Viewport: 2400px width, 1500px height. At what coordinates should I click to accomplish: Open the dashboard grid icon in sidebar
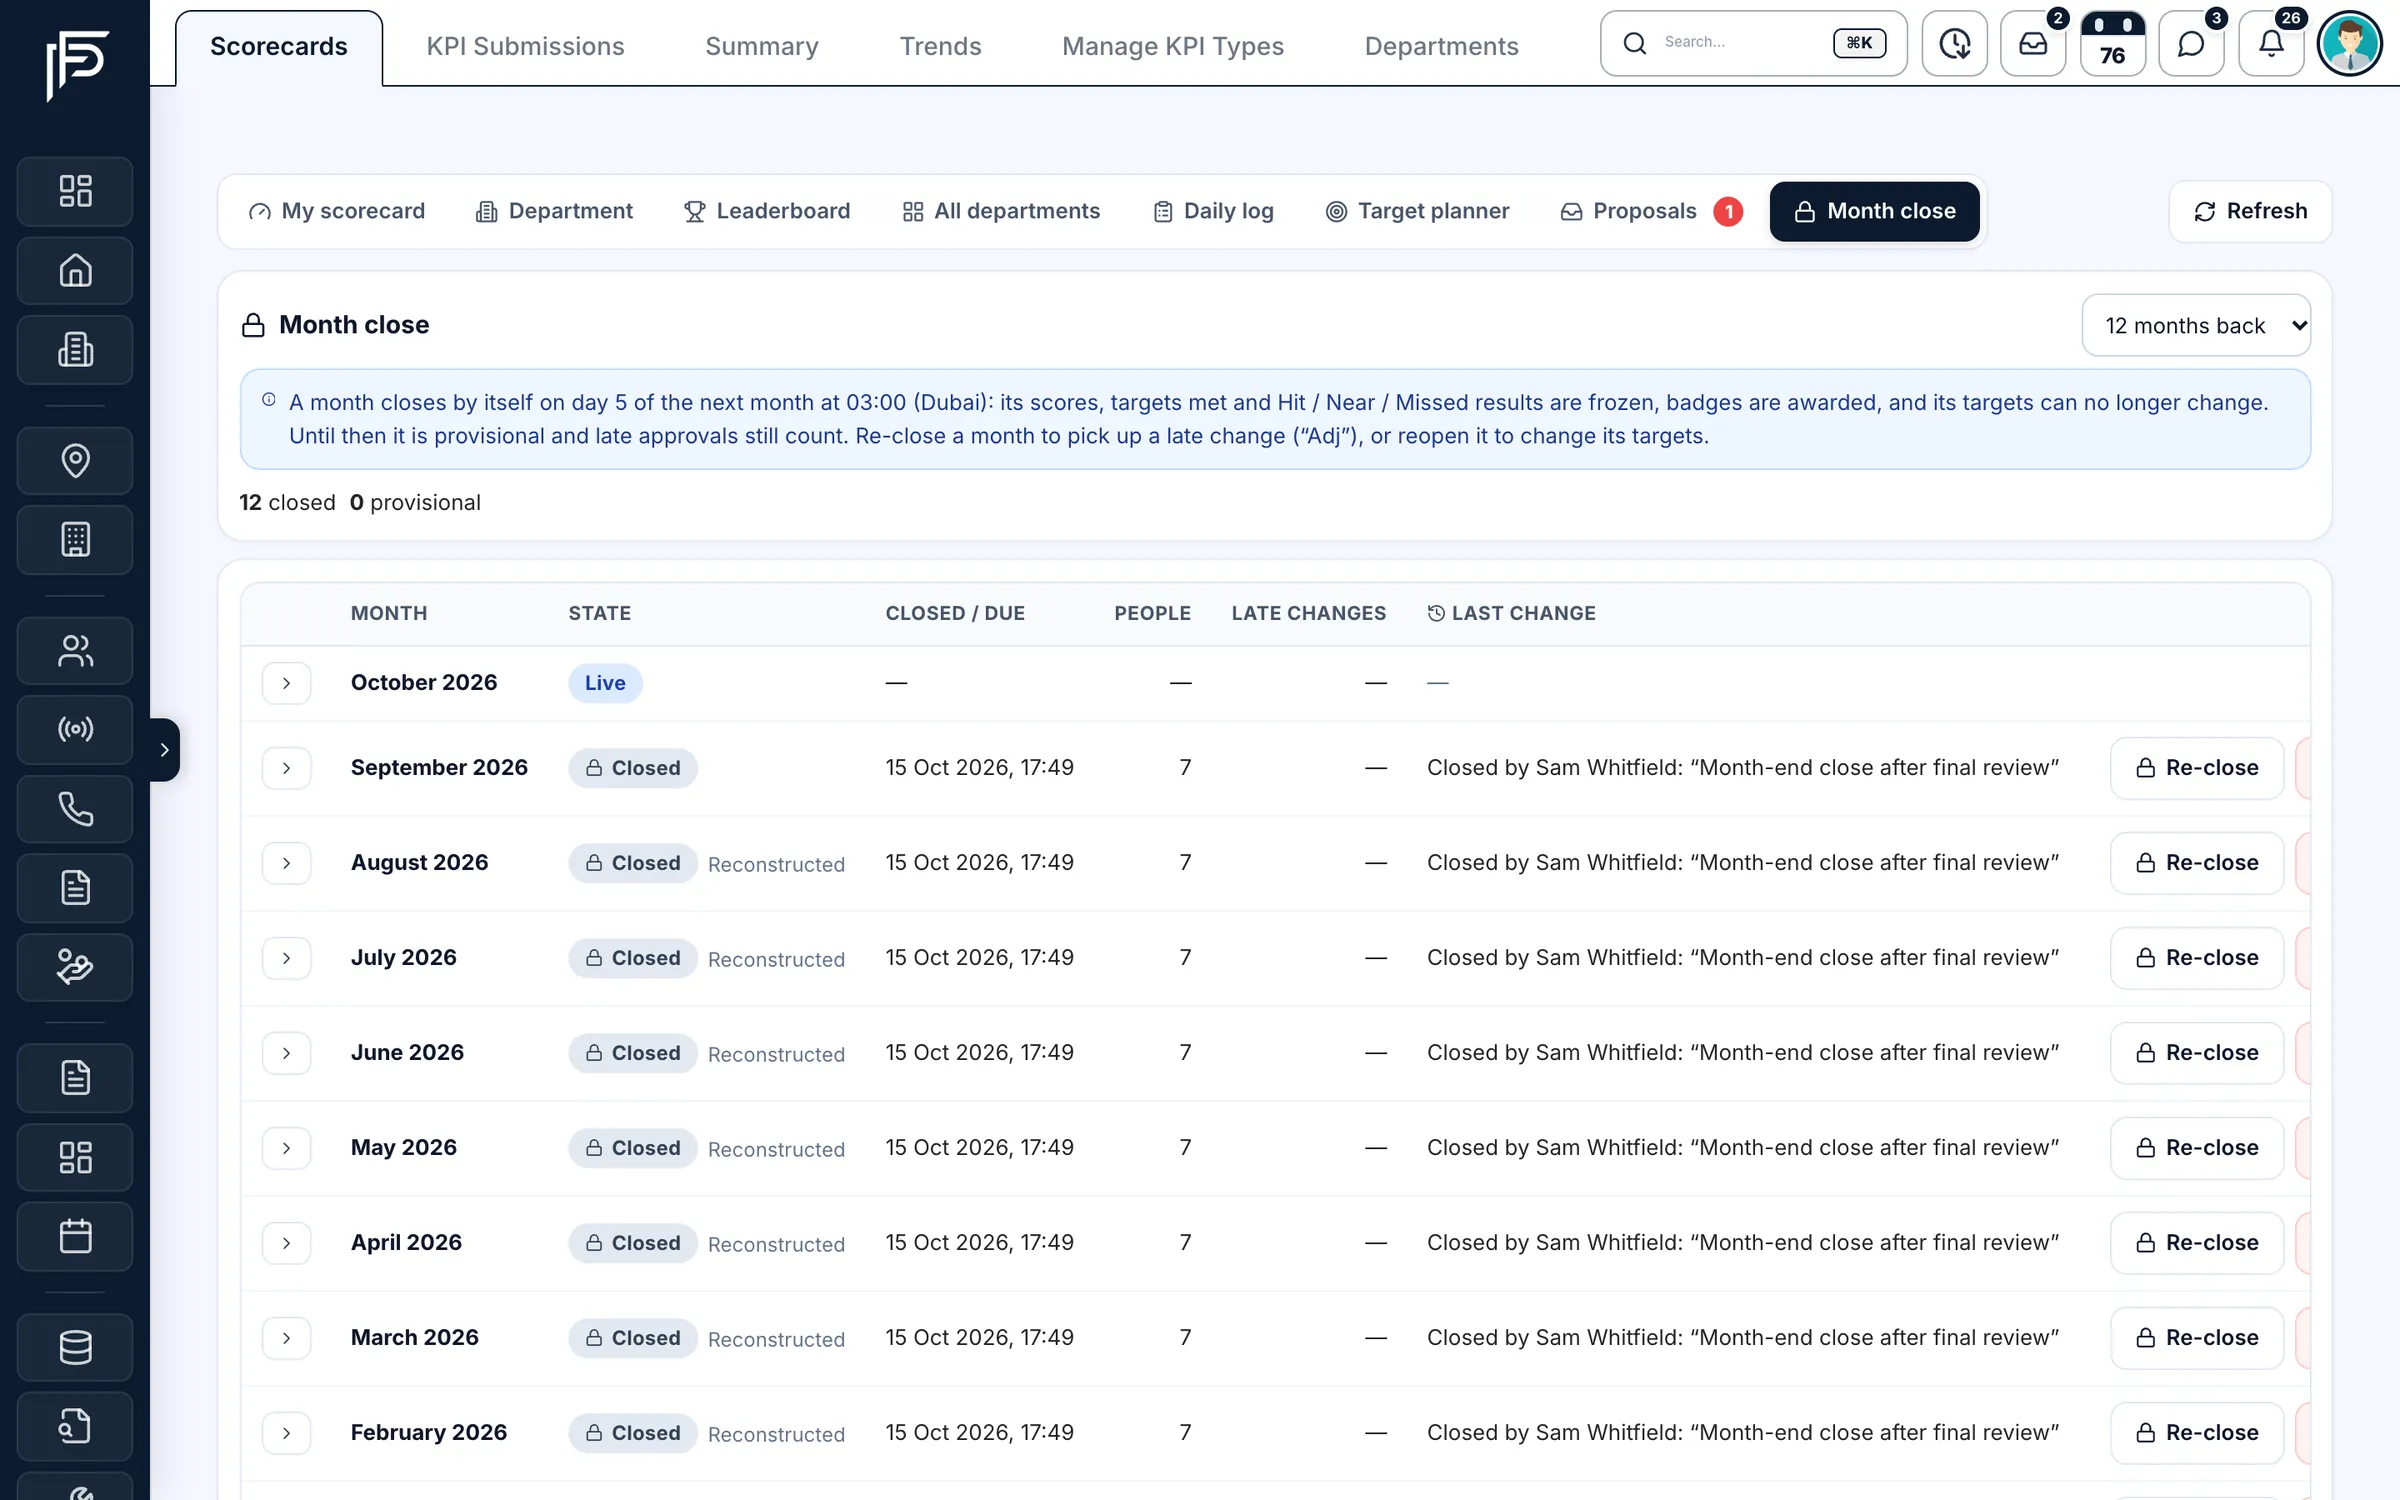(x=75, y=191)
